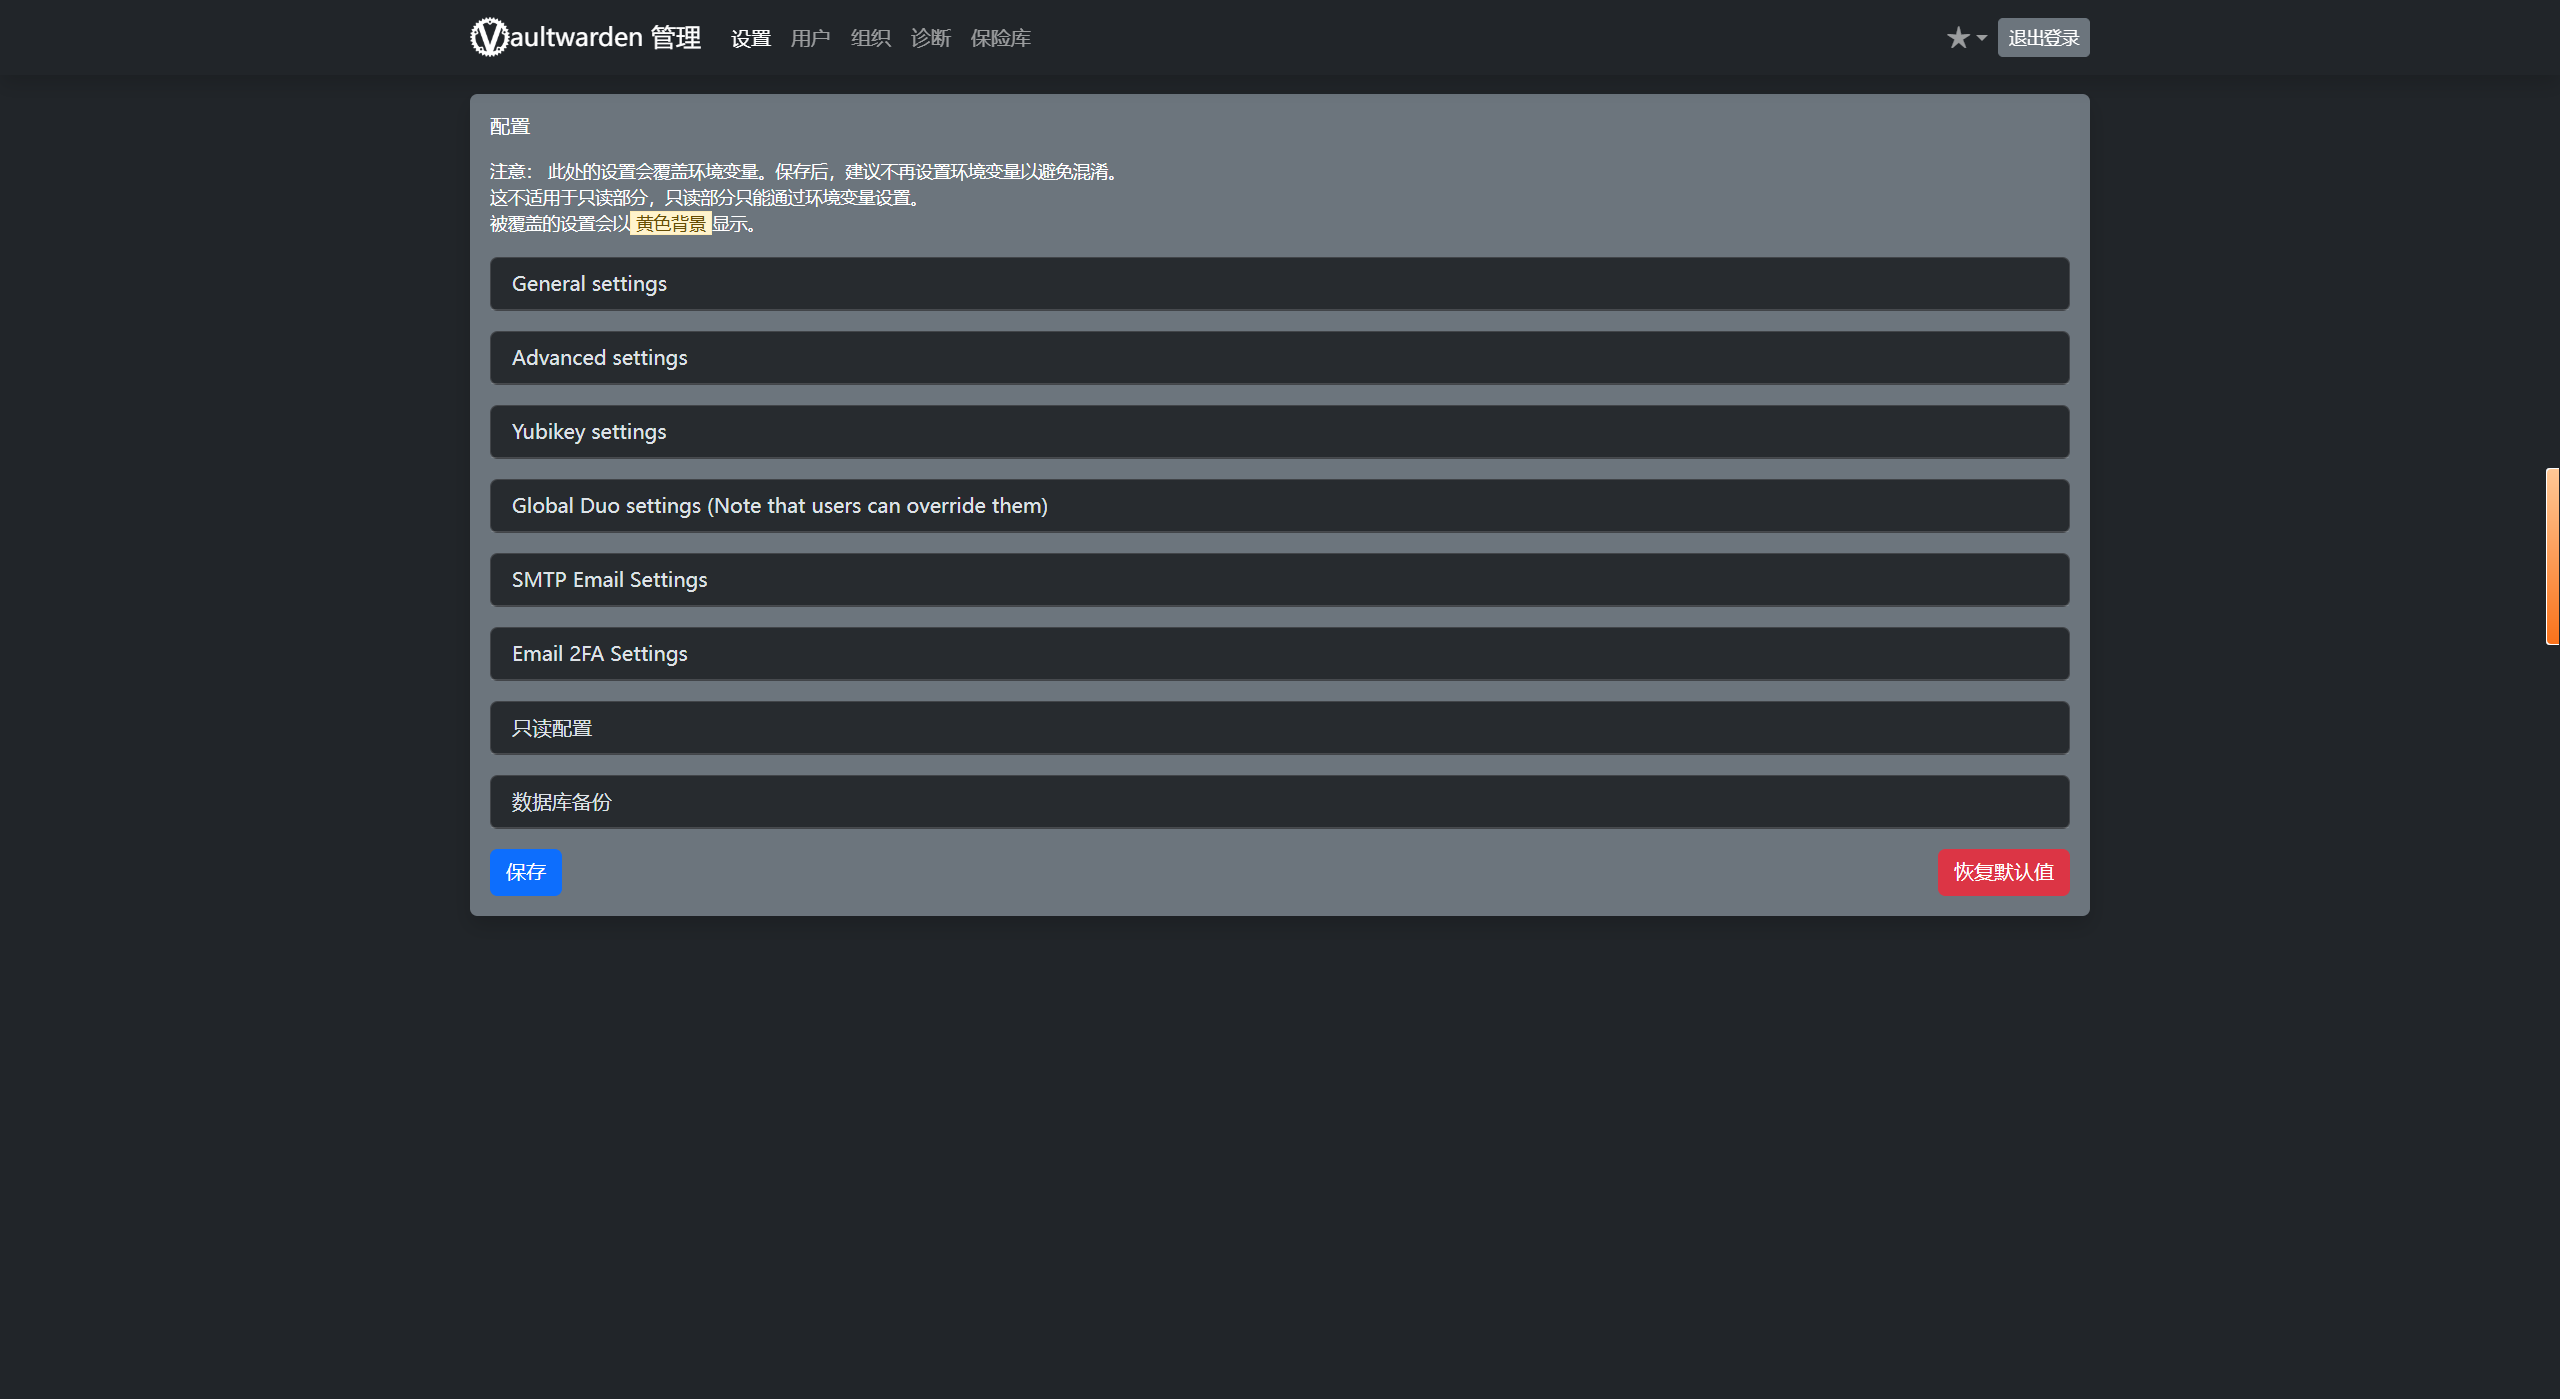Image resolution: width=2560 pixels, height=1399 pixels.
Task: Expand the SMTP Email Settings section
Action: (x=1279, y=580)
